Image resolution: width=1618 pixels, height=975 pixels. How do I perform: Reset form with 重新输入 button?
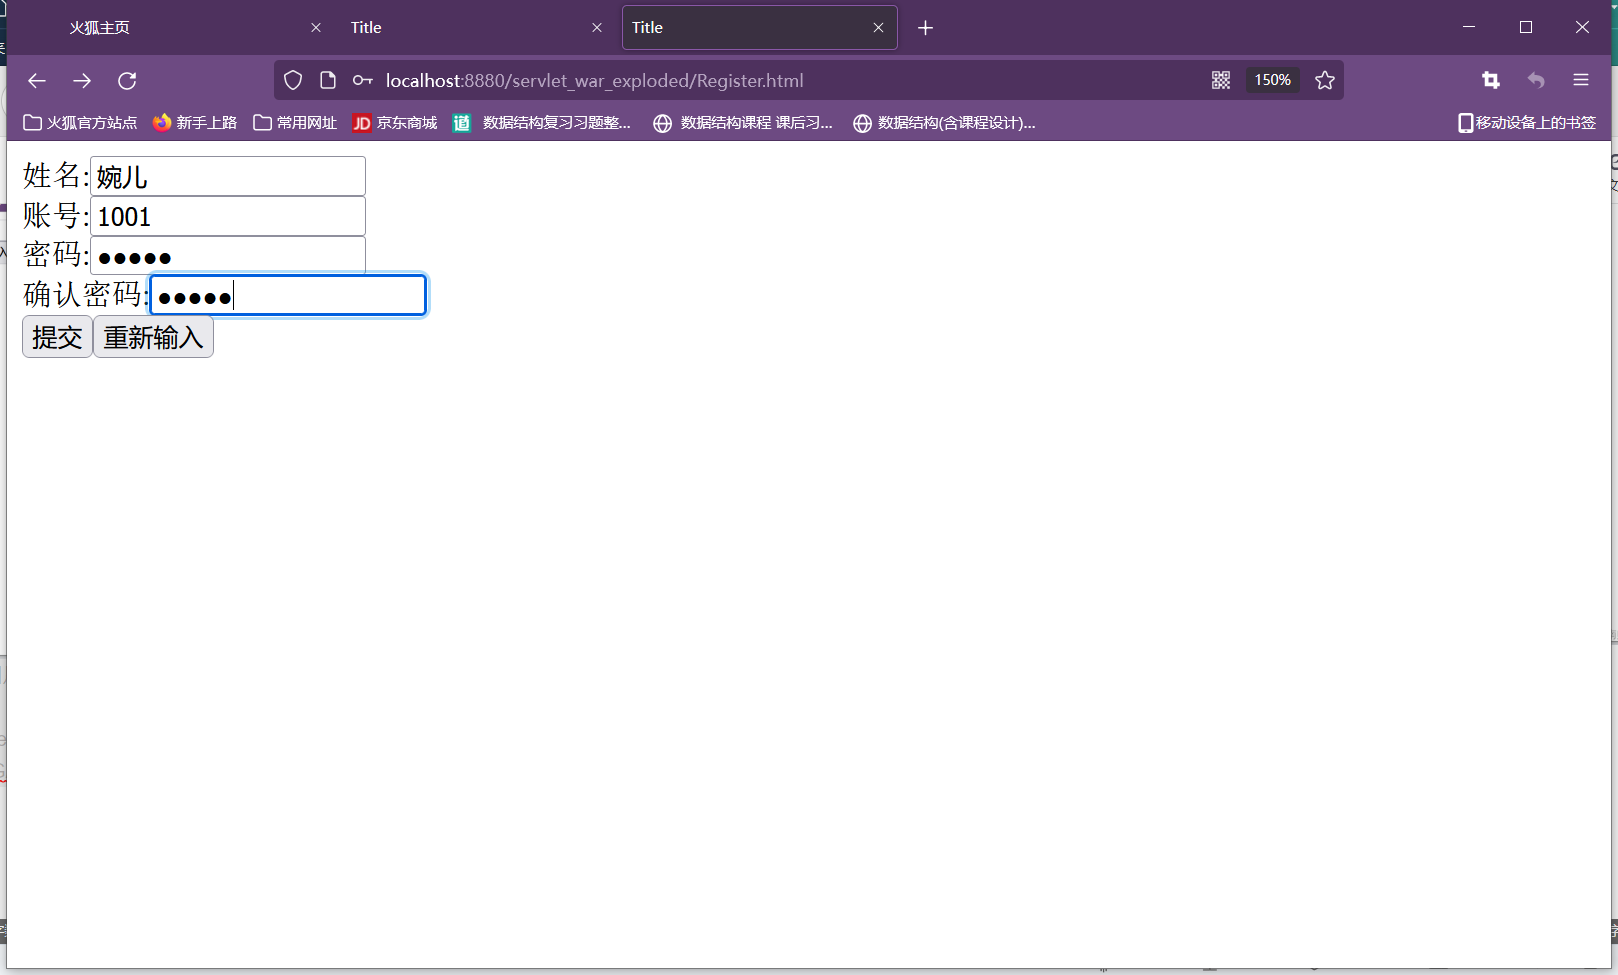153,337
